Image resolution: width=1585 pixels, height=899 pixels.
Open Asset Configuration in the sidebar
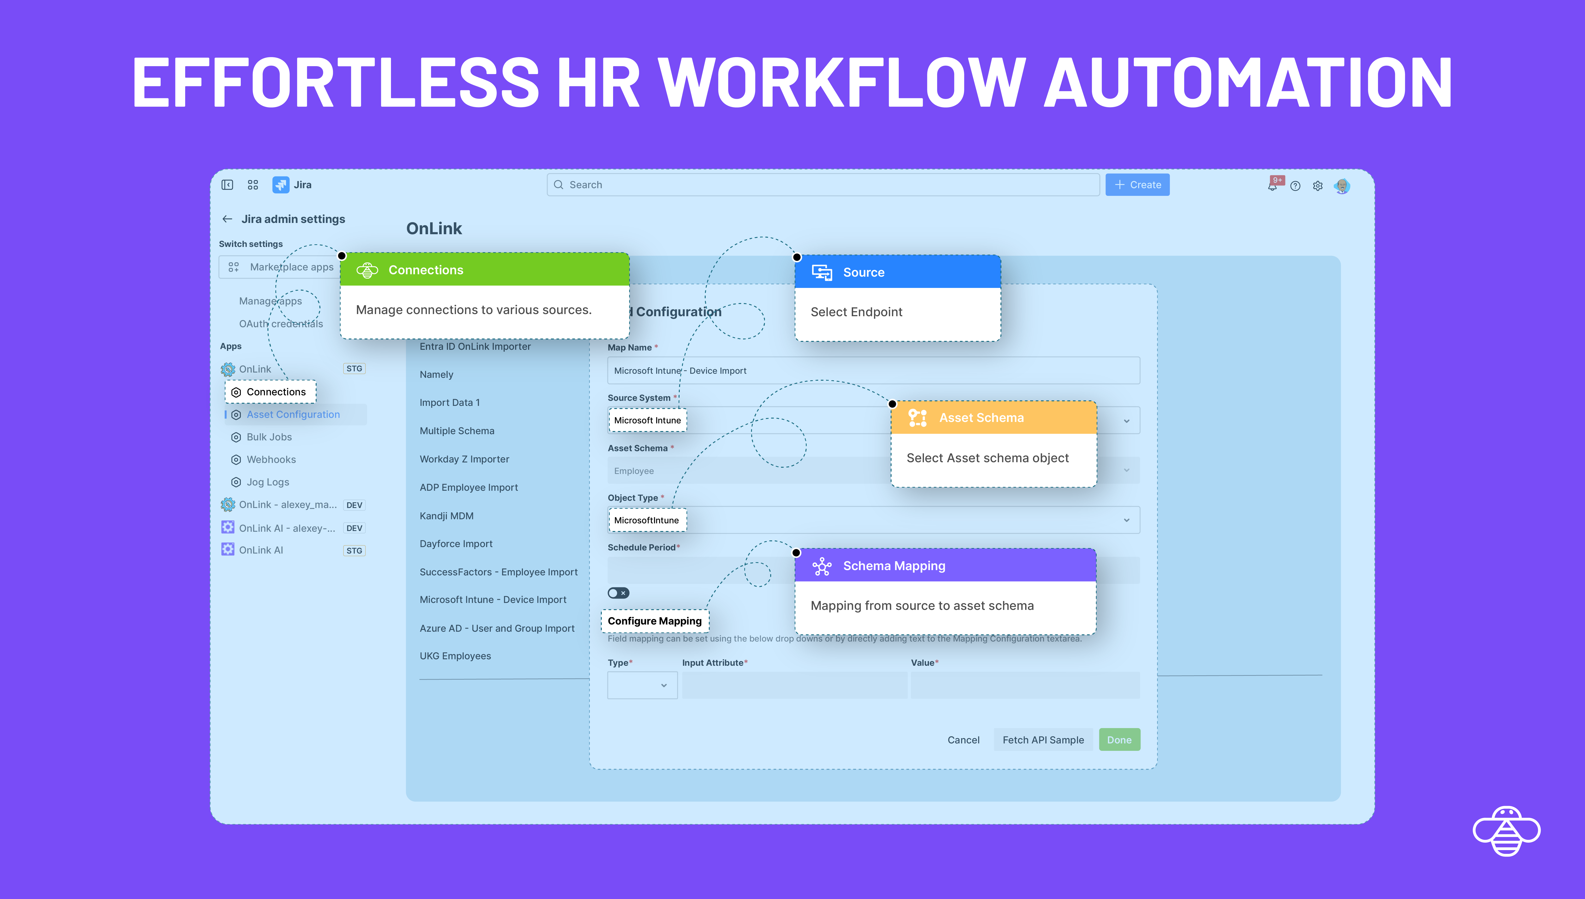coord(296,414)
